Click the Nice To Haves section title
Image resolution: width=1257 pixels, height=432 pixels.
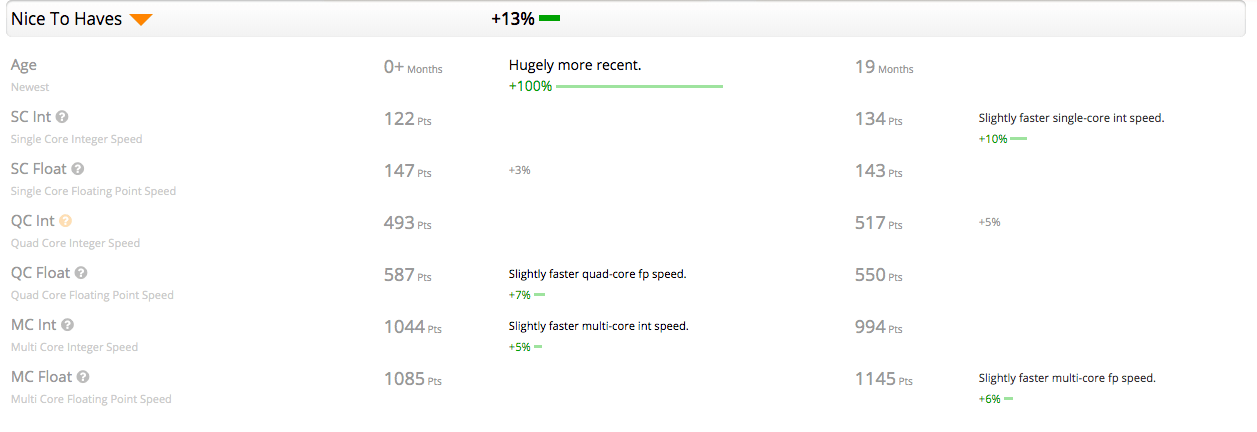(x=67, y=19)
